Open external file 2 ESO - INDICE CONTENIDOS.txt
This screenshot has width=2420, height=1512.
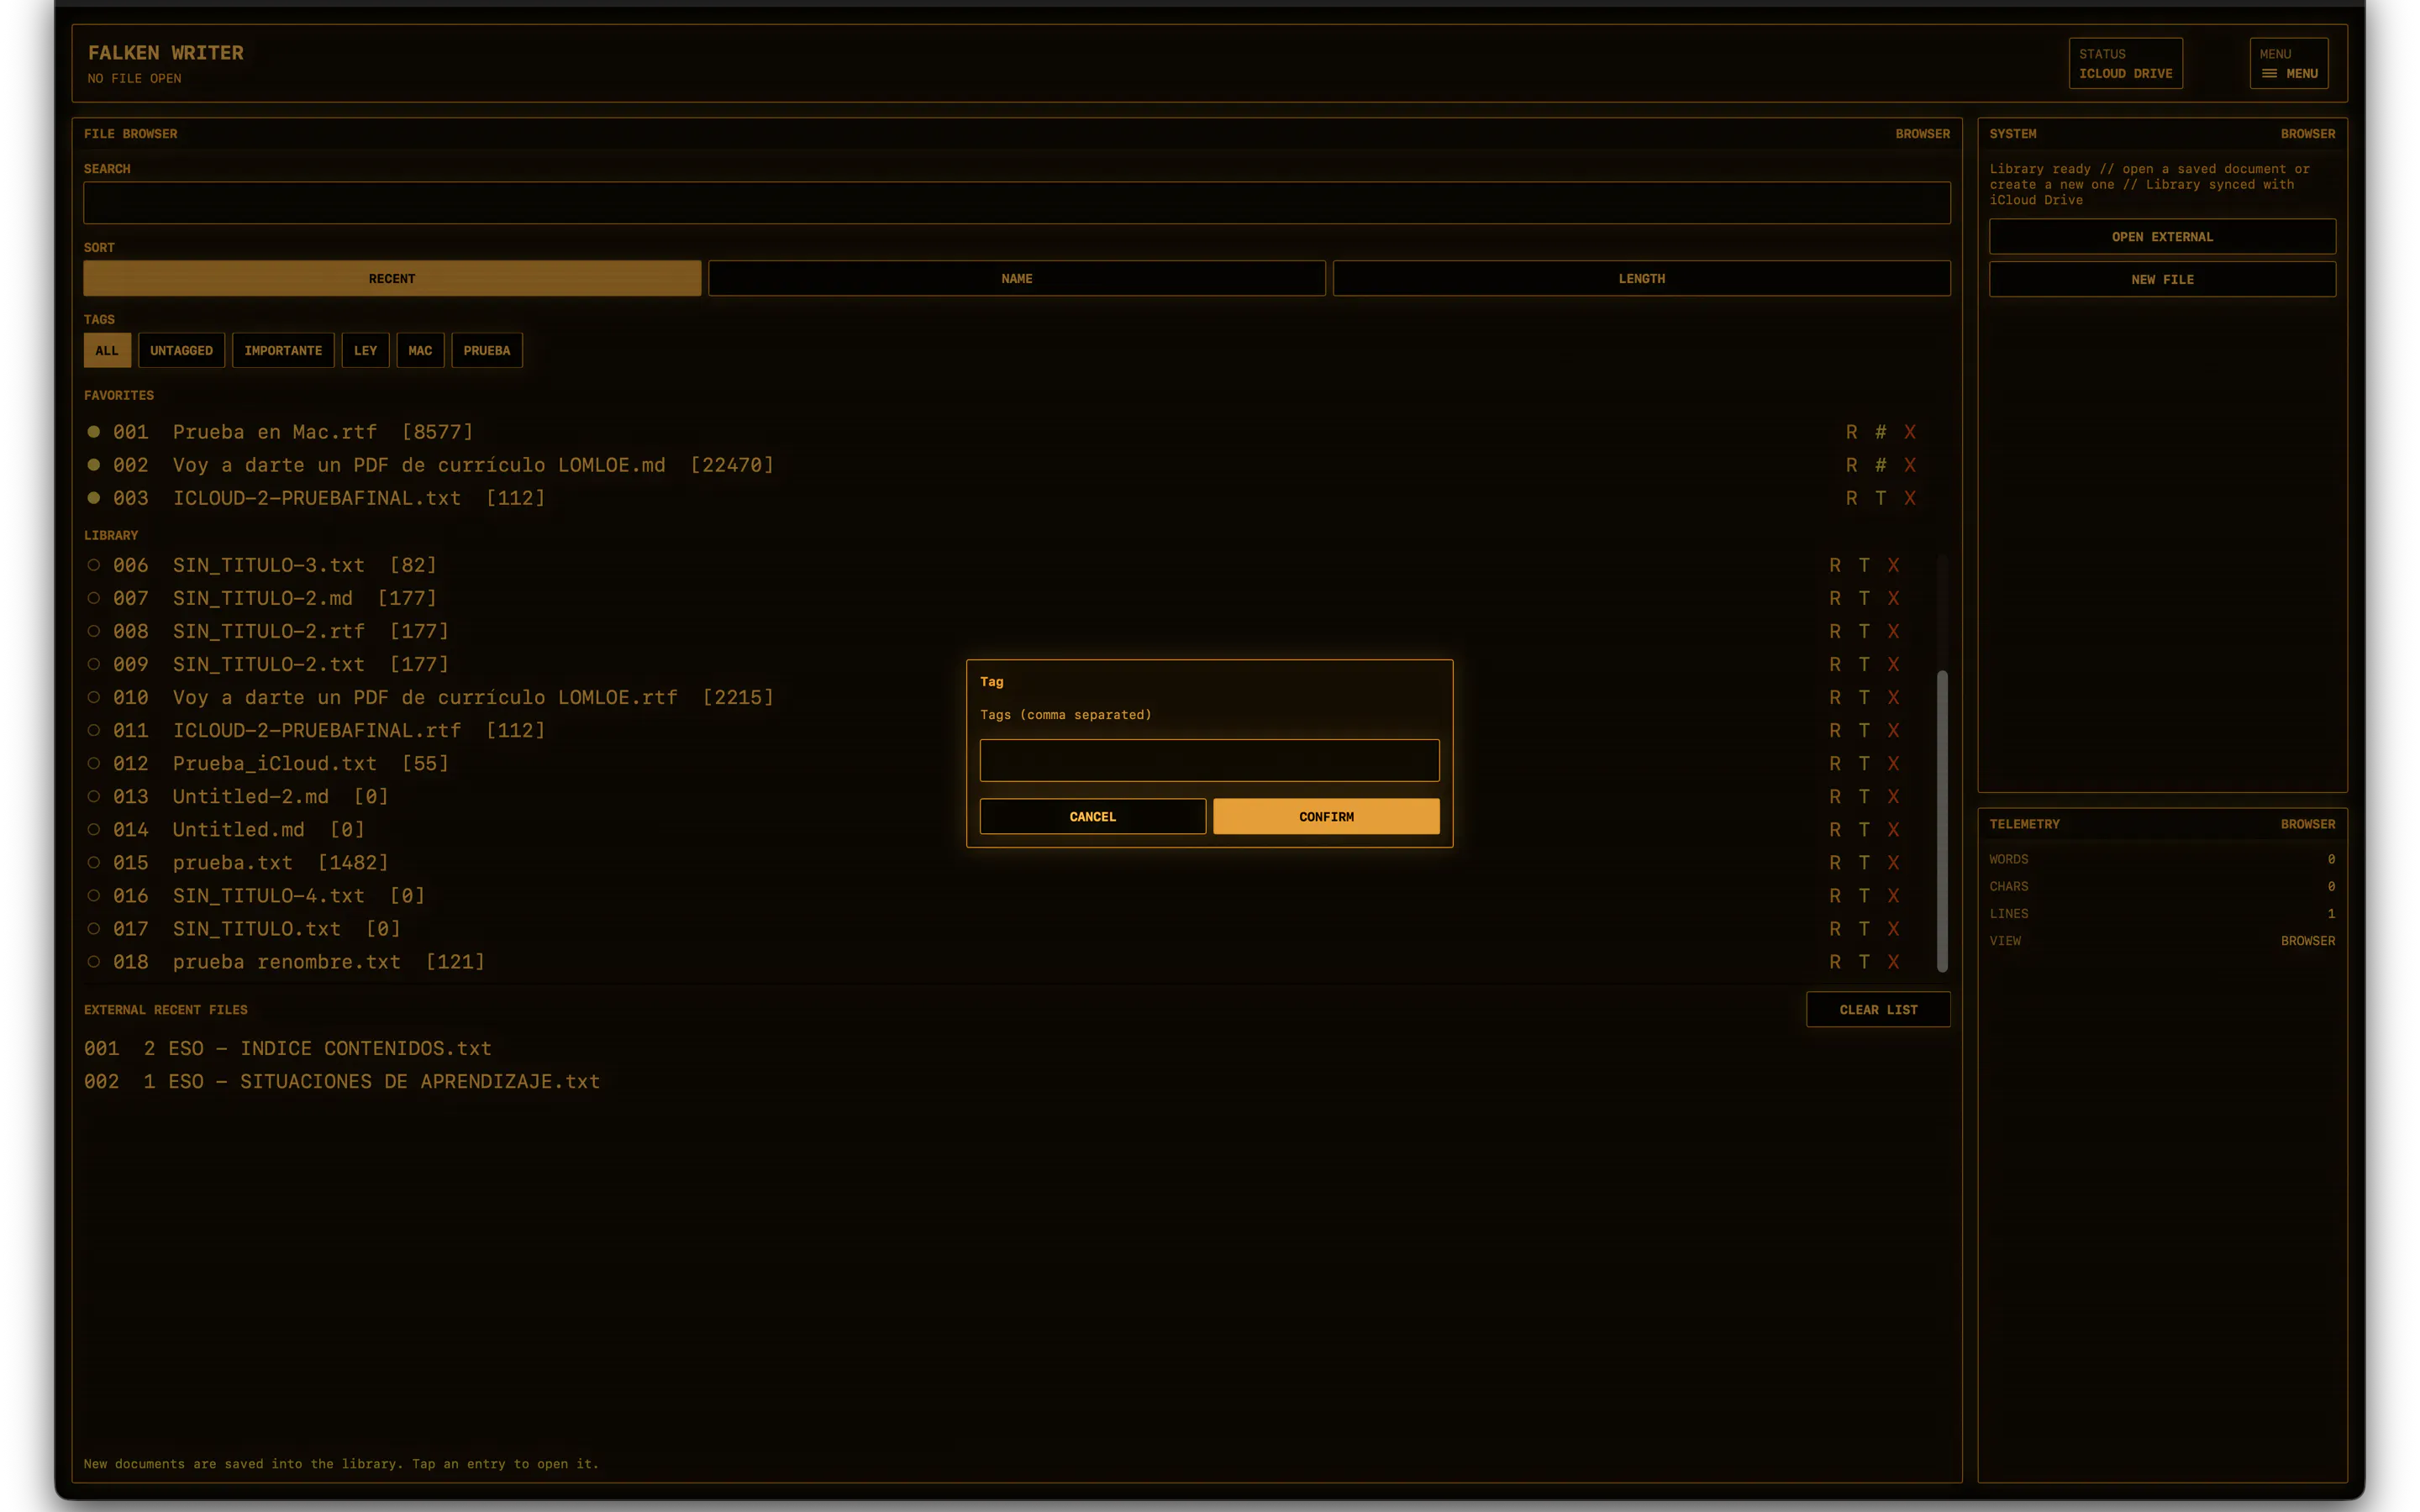coord(288,1048)
